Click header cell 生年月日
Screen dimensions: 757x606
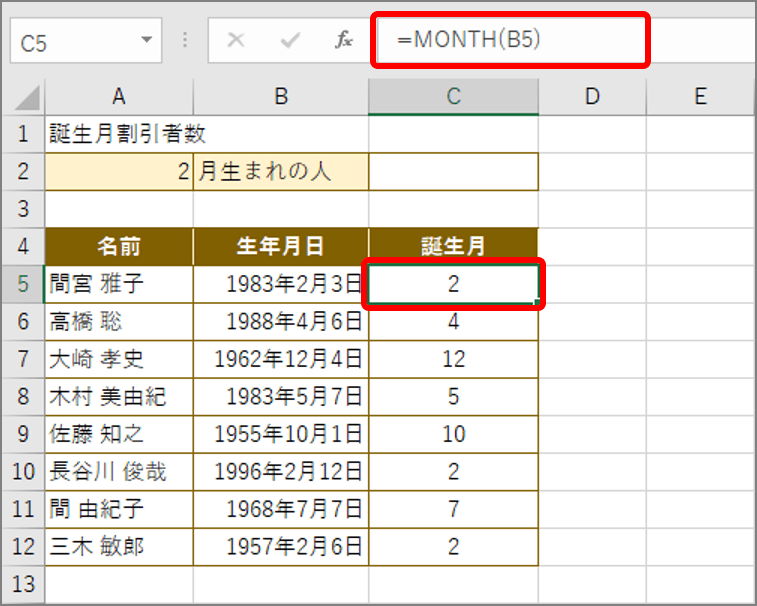(281, 247)
